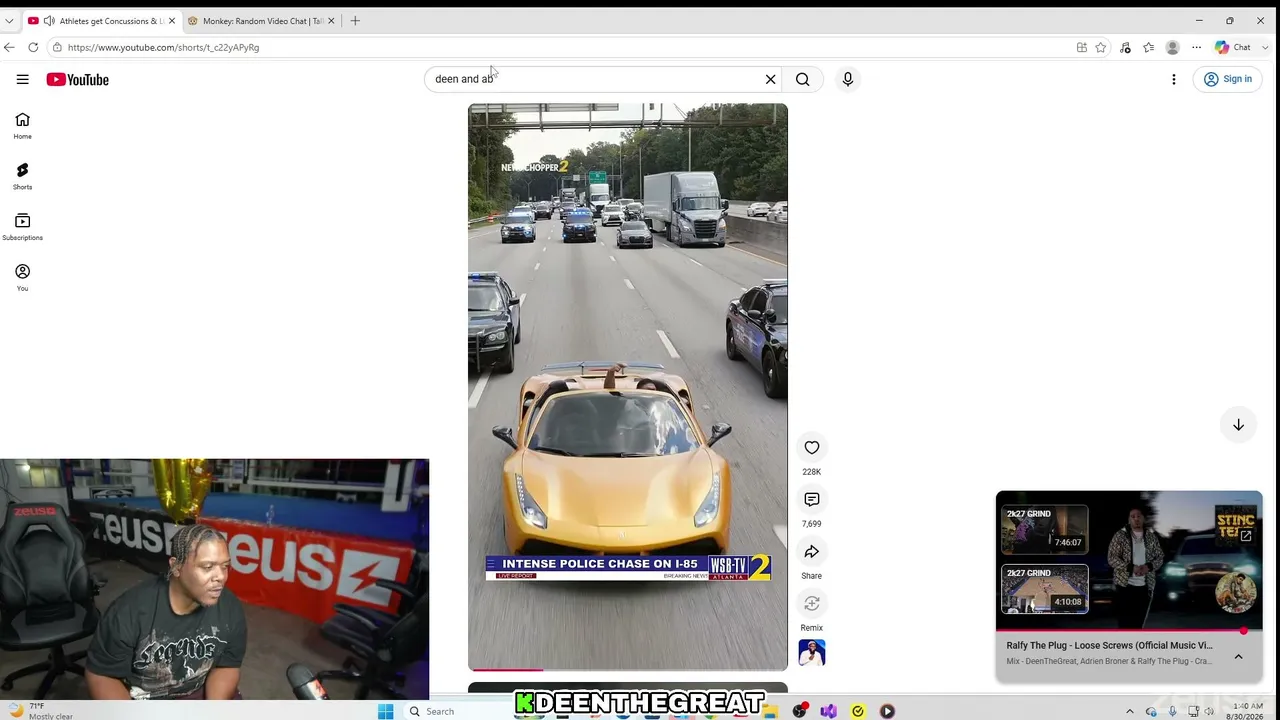Open Shorts in the YouTube sidebar
The height and width of the screenshot is (720, 1280).
click(x=22, y=176)
